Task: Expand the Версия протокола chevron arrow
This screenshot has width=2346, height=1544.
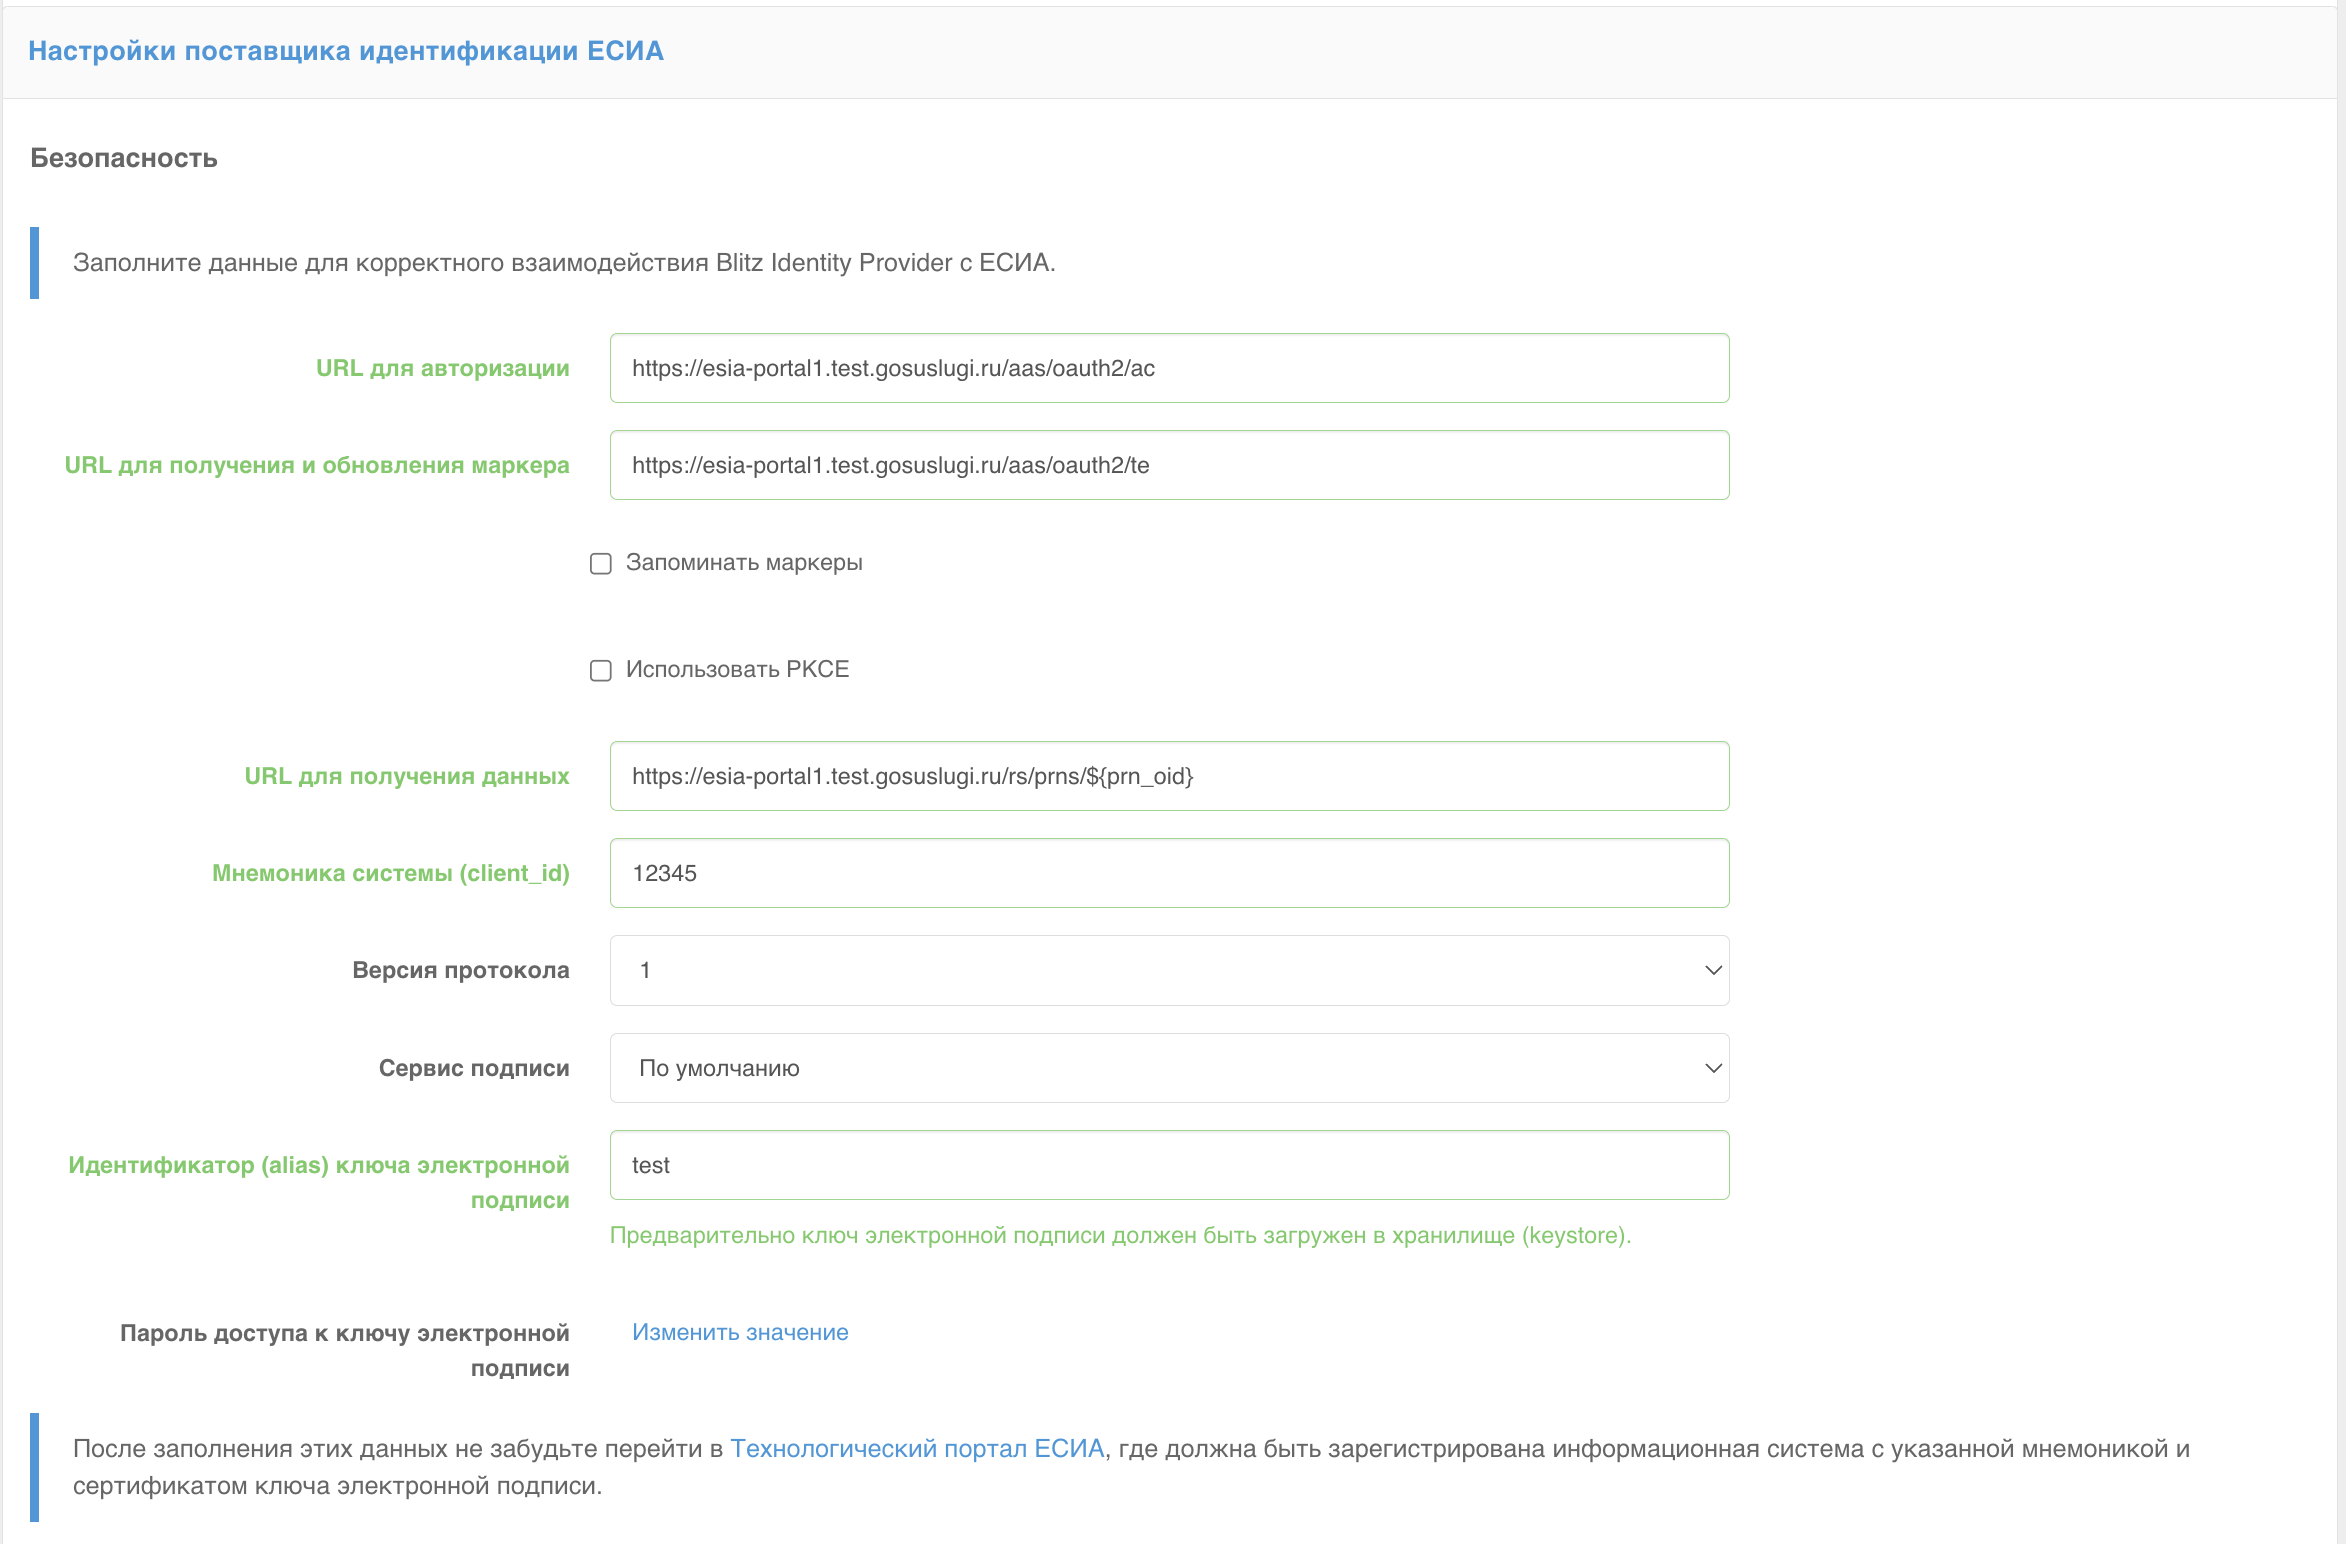Action: pyautogui.click(x=1712, y=970)
